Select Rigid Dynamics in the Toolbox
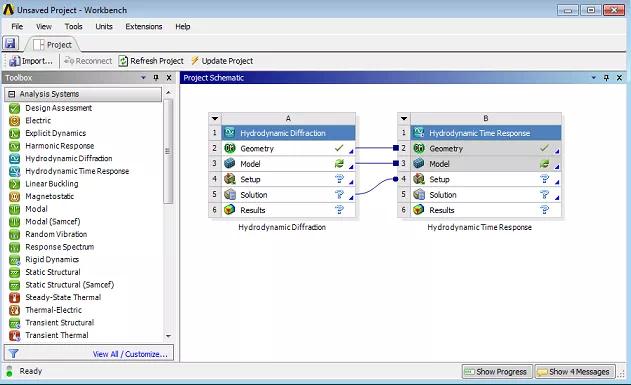 pos(44,259)
